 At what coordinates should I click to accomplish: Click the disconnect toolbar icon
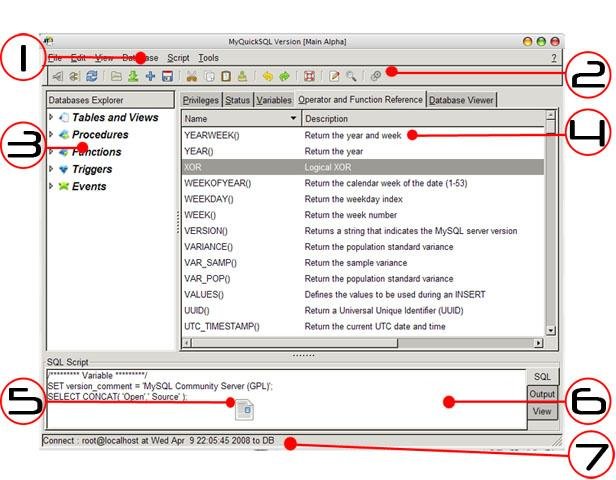click(74, 76)
